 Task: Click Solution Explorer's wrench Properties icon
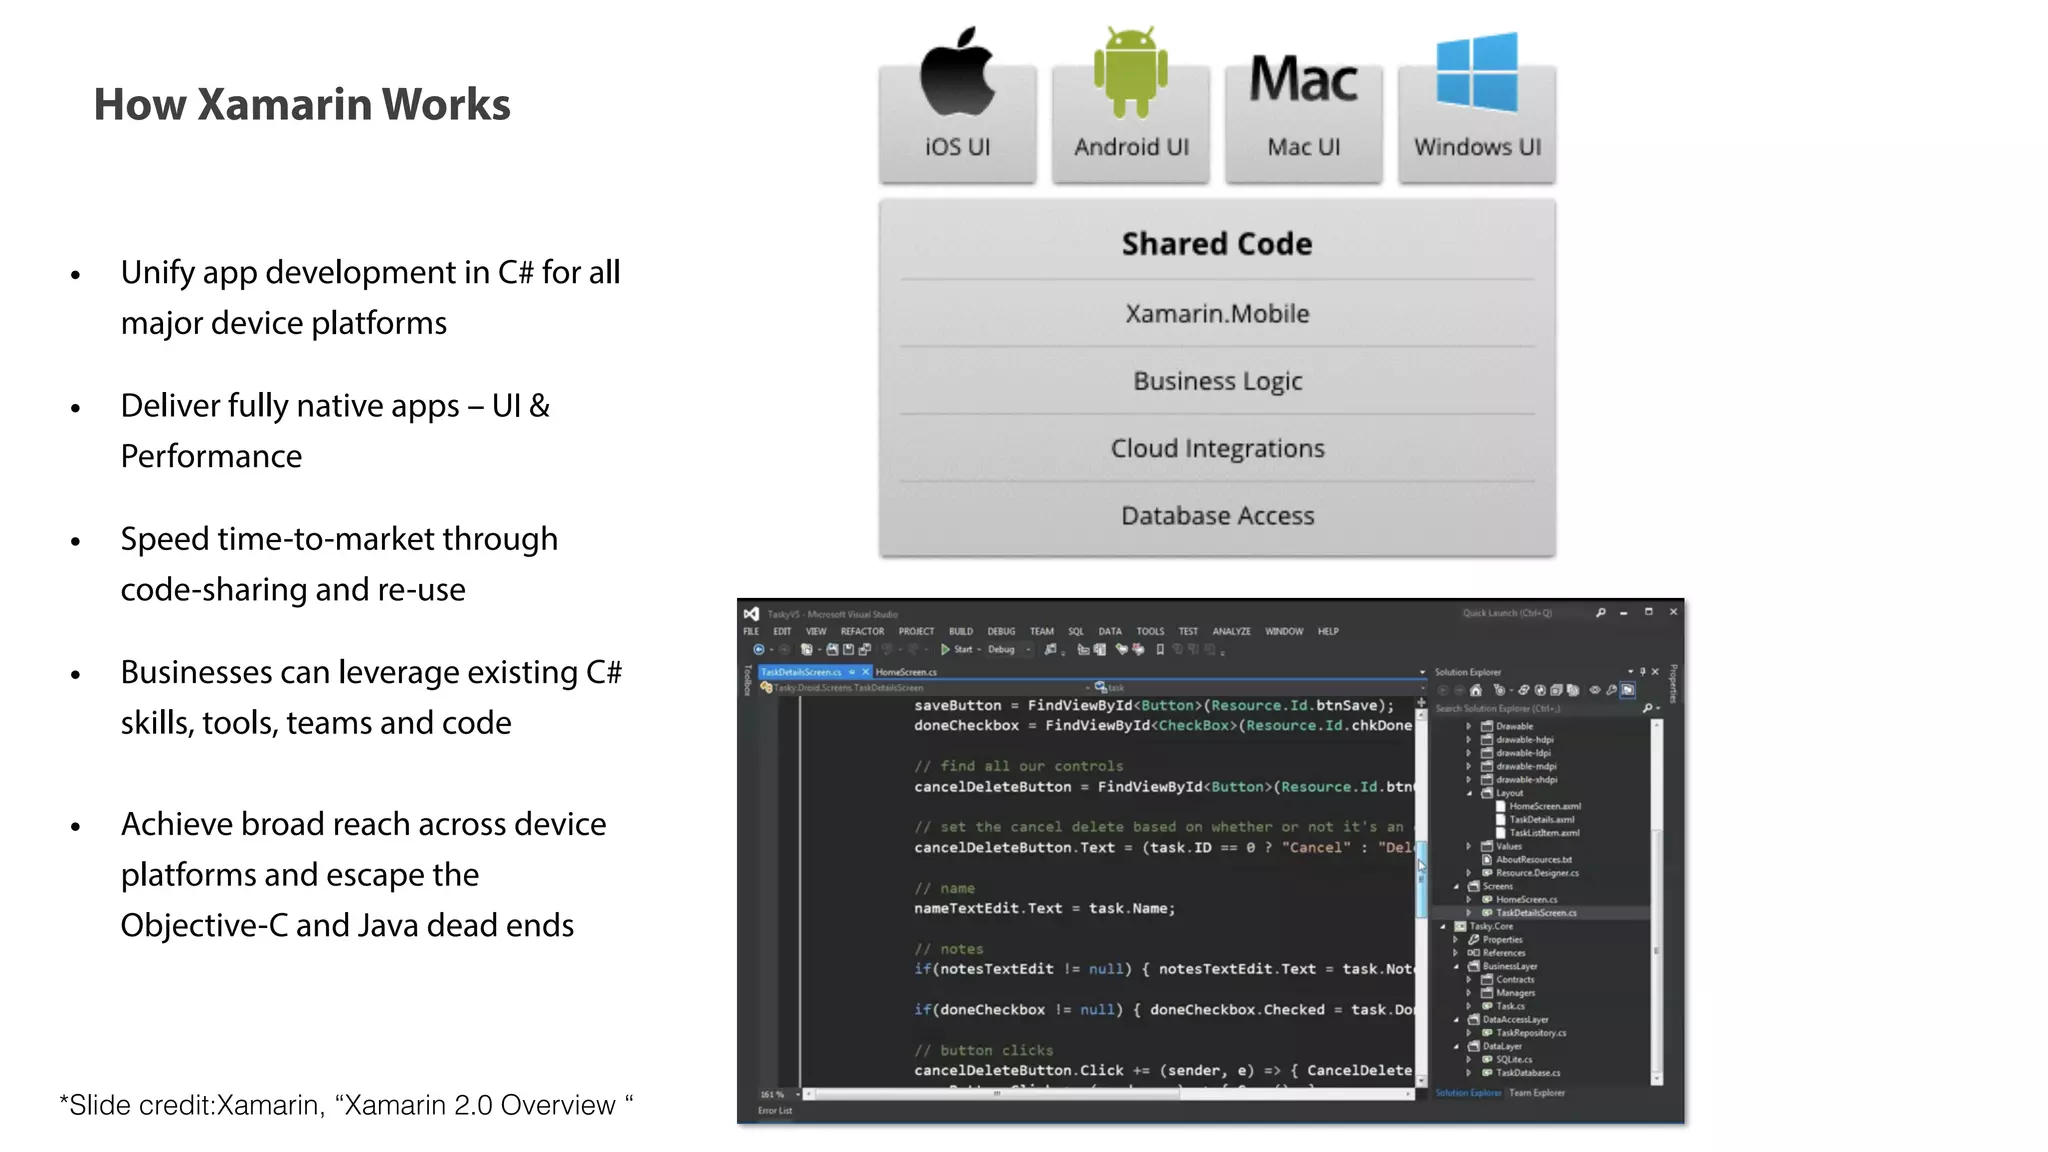click(1611, 690)
